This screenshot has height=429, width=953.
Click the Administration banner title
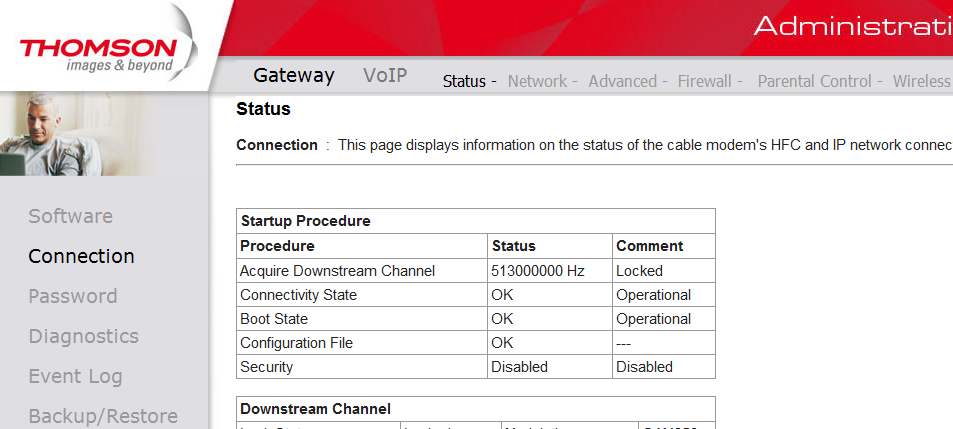[x=852, y=26]
